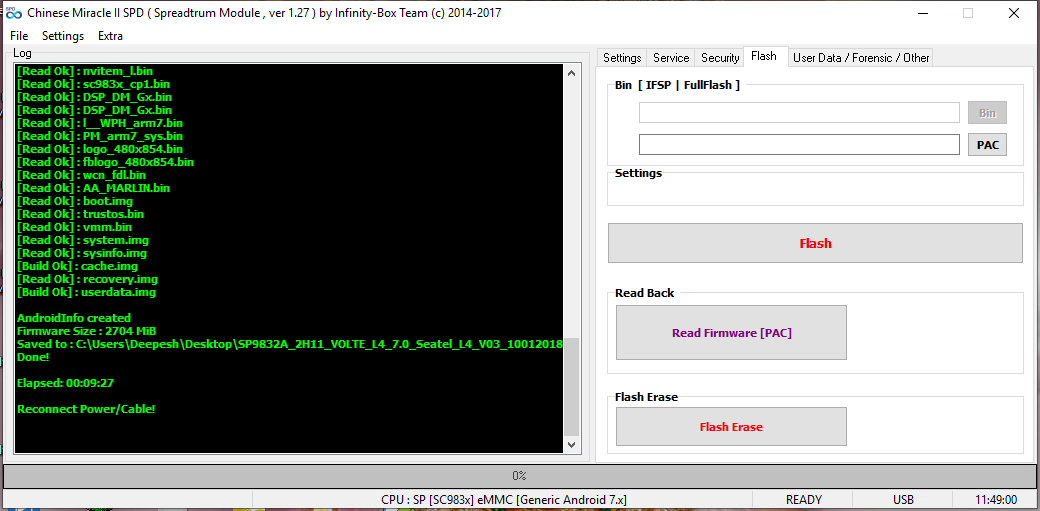Open User Data / Forensic / Other tab
Image resolution: width=1040 pixels, height=511 pixels.
(861, 58)
